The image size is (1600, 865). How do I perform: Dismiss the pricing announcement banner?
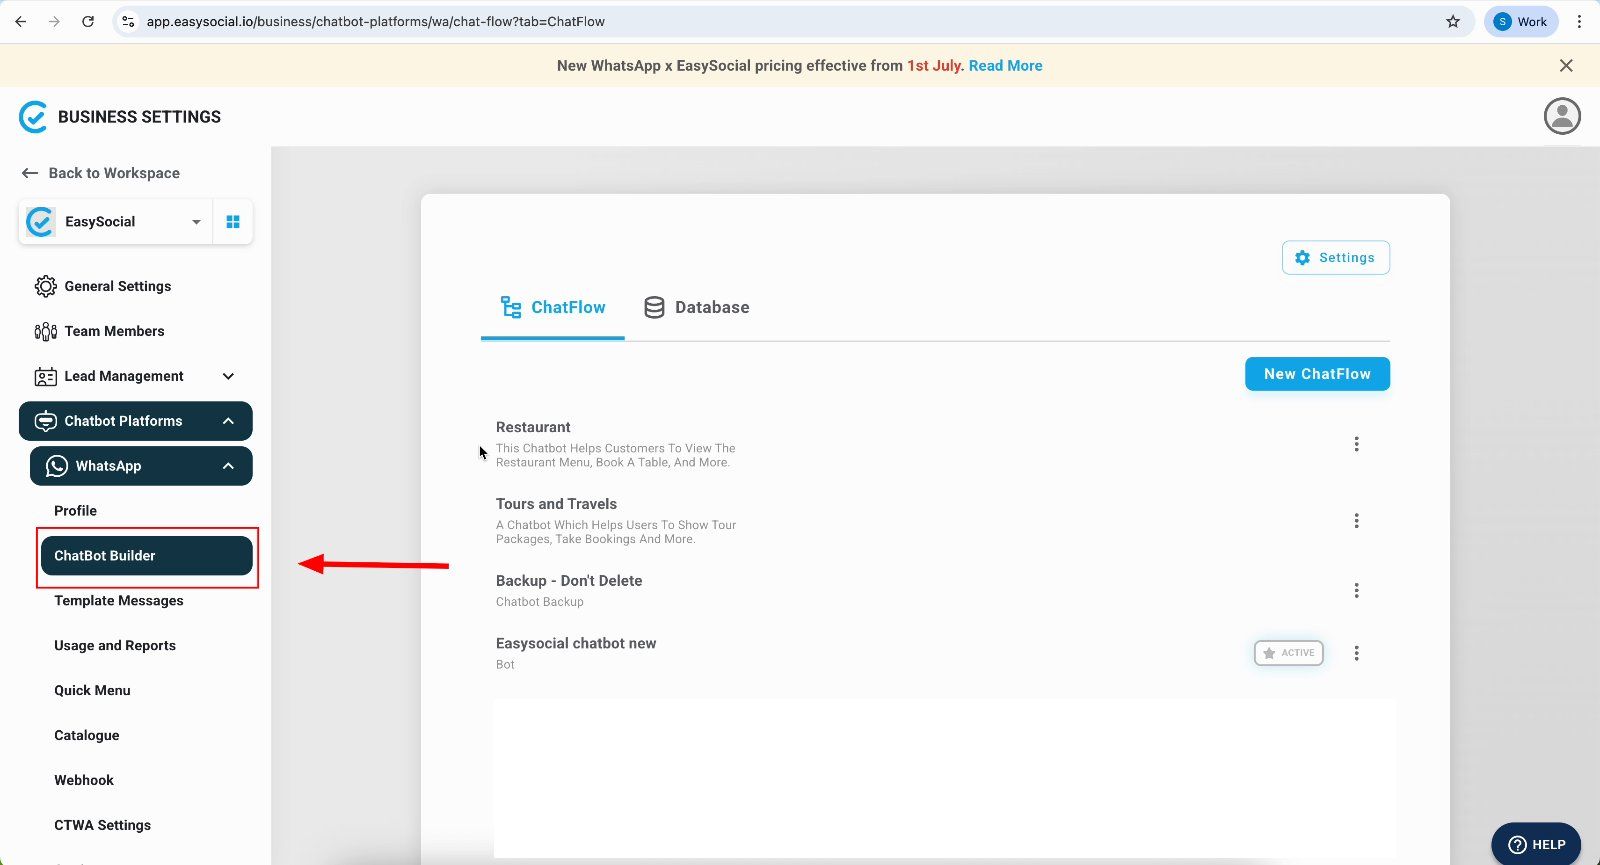pyautogui.click(x=1566, y=65)
